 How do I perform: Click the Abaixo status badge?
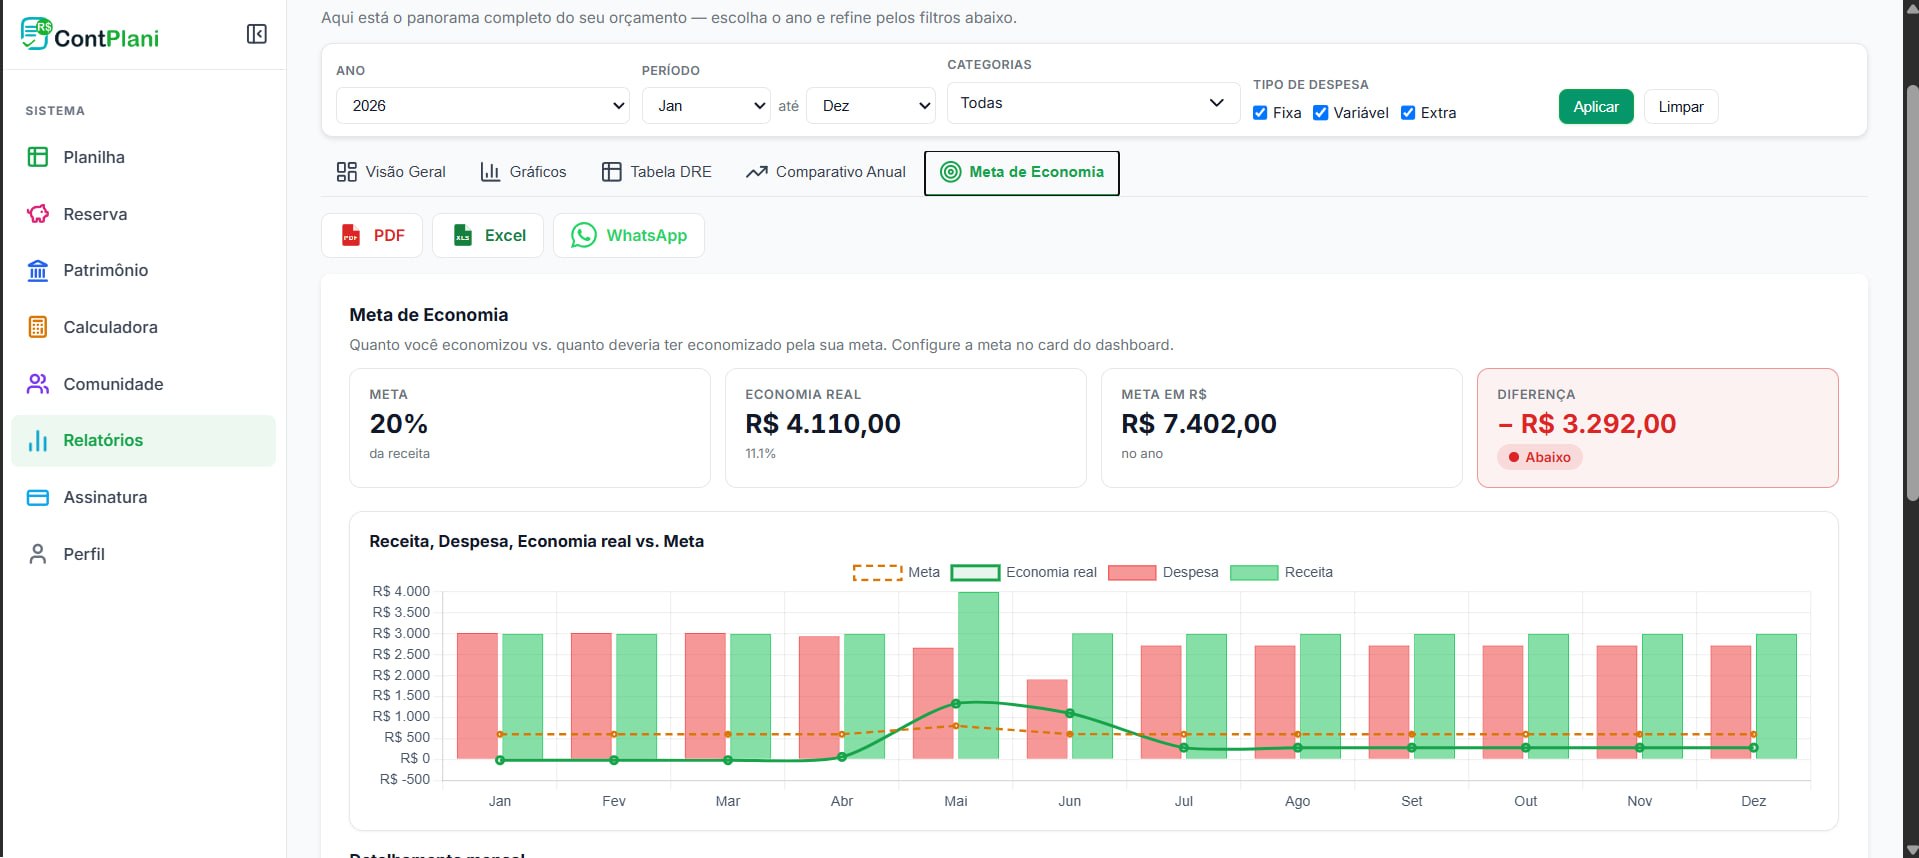(1540, 457)
